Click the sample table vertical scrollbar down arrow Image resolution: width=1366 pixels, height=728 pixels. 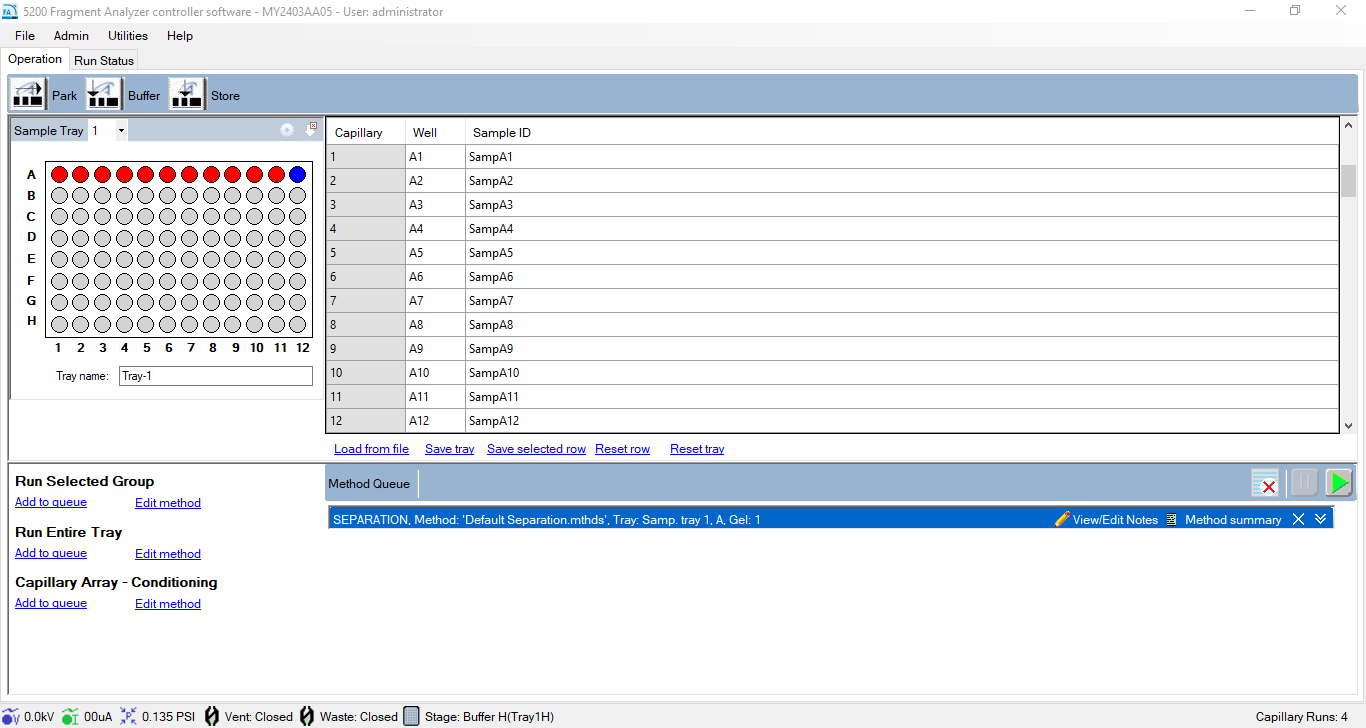(x=1348, y=425)
